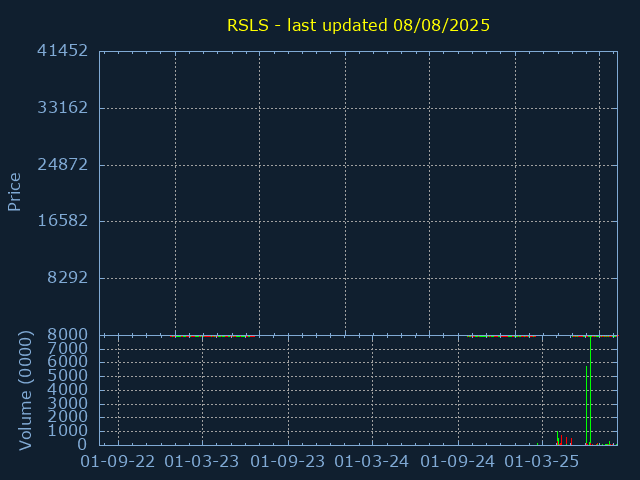The height and width of the screenshot is (480, 640).
Task: Click the volume axis label 4000
Action: (67, 389)
